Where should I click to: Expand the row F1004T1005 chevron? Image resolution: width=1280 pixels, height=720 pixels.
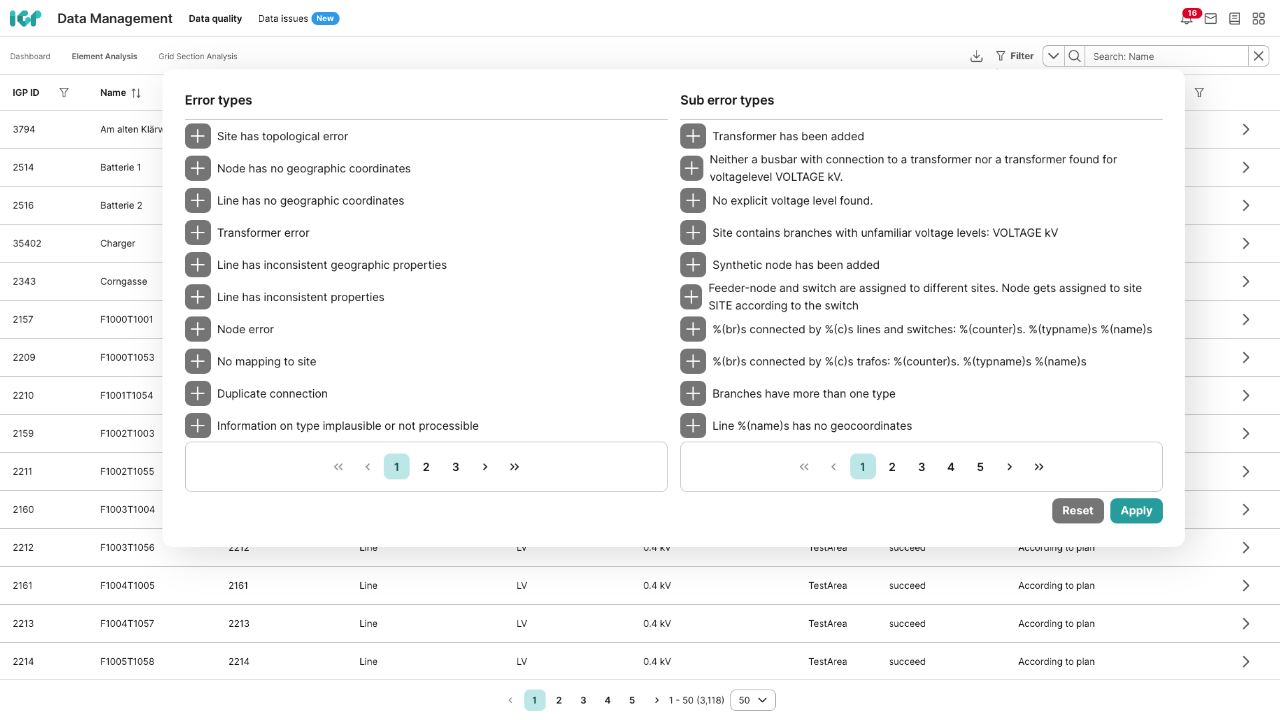1246,586
